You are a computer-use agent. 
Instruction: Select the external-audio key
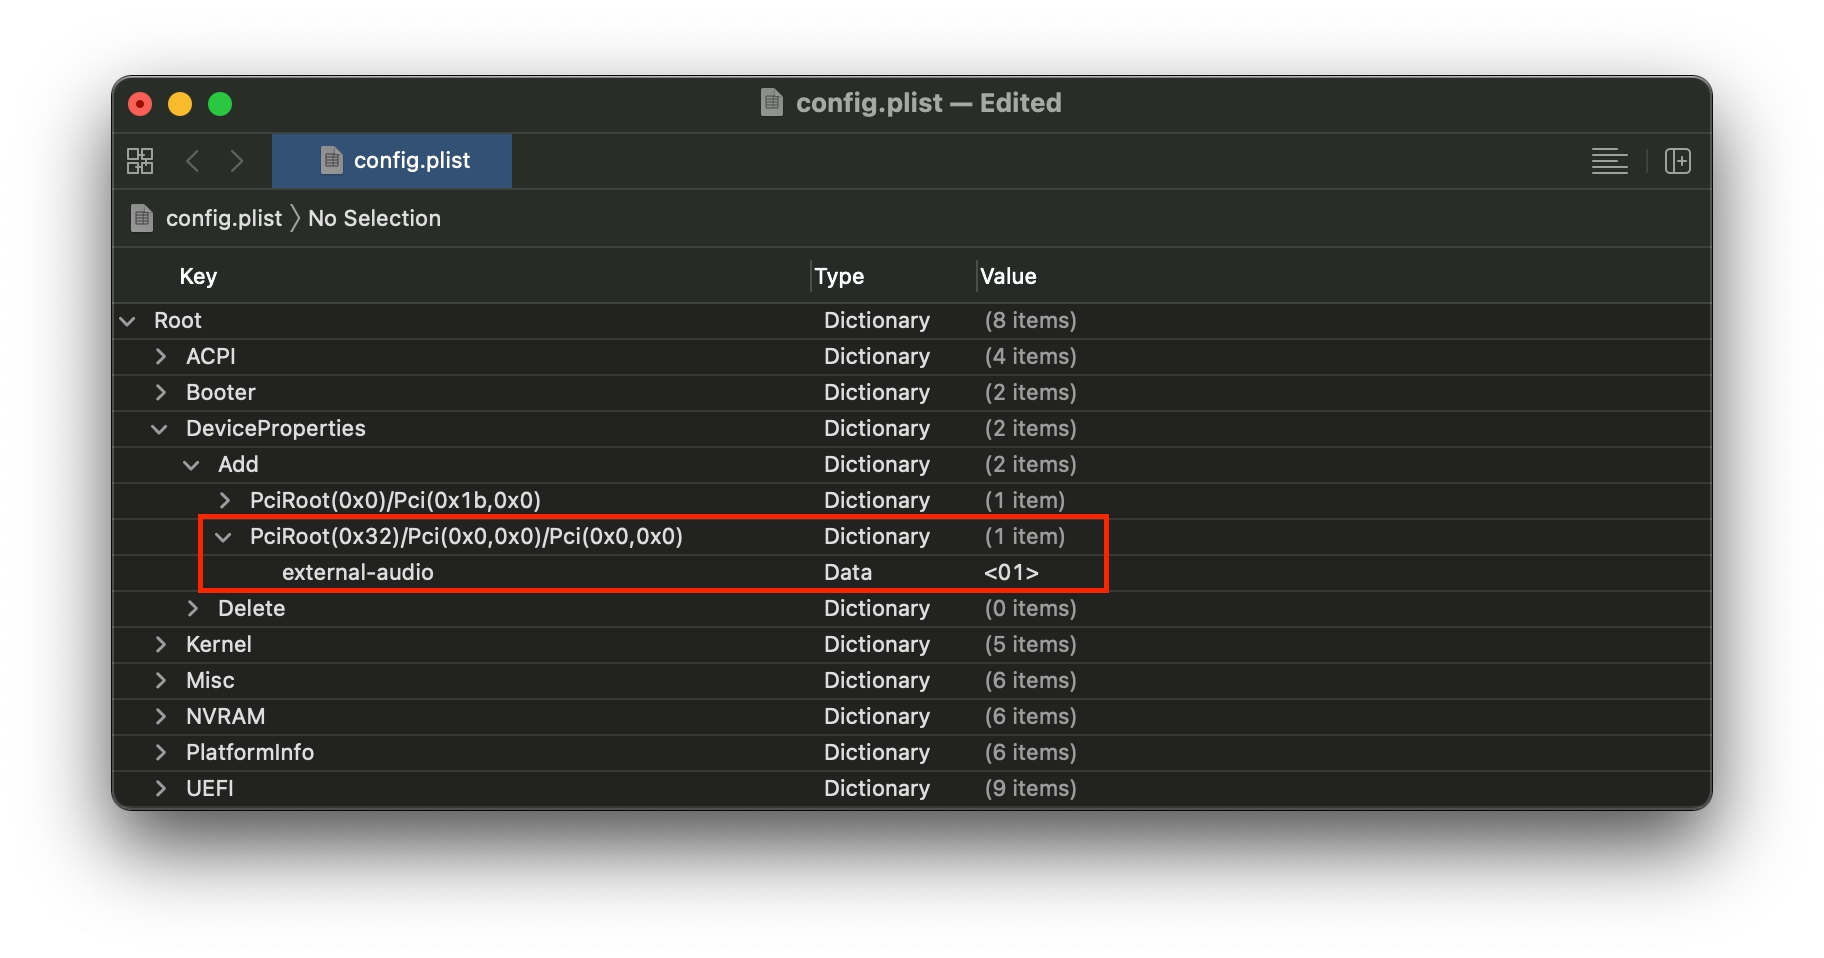point(358,572)
